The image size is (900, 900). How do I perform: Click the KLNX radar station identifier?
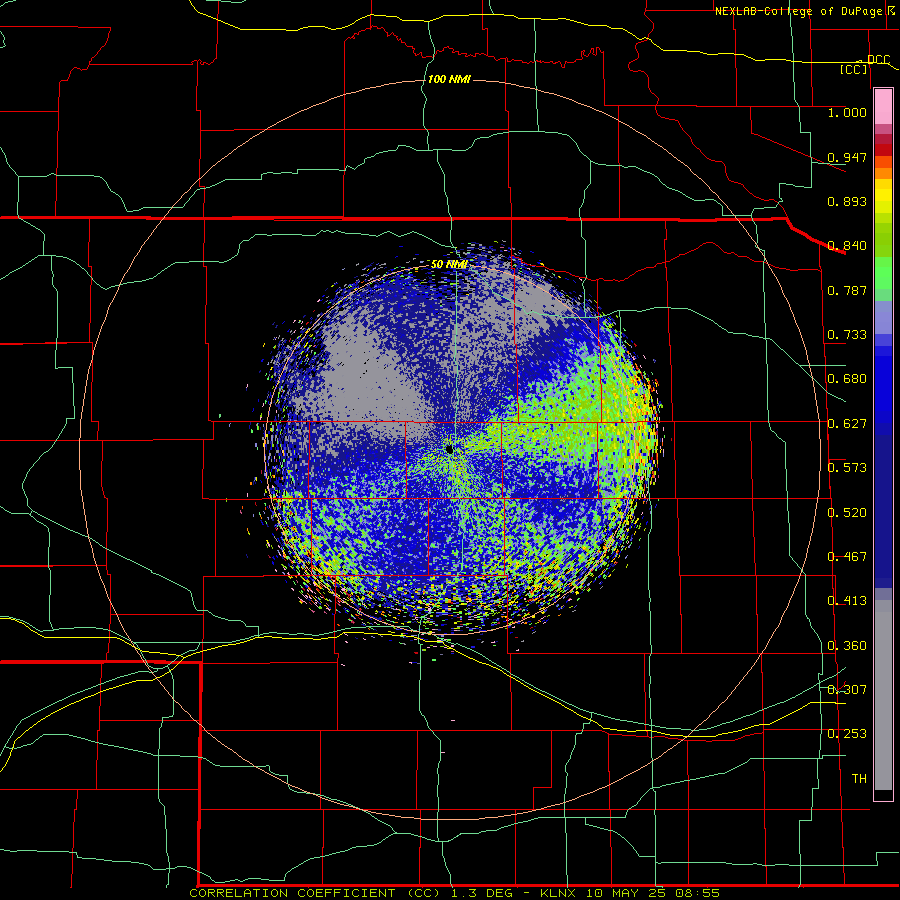(x=559, y=893)
